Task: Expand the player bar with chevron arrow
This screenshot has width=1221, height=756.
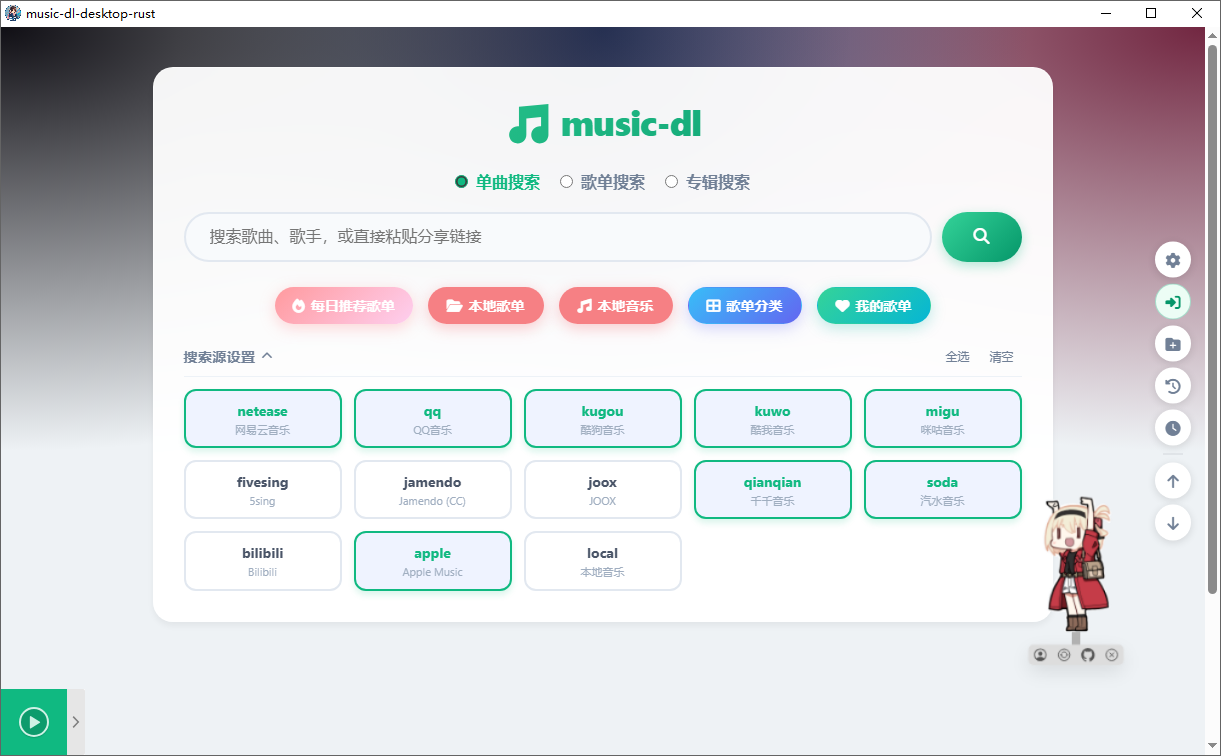Action: (x=76, y=722)
